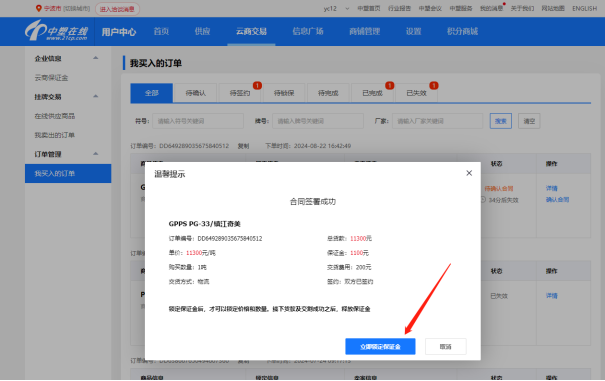Open 详情 for the 已失效 order
This screenshot has height=381, width=605.
tap(551, 296)
